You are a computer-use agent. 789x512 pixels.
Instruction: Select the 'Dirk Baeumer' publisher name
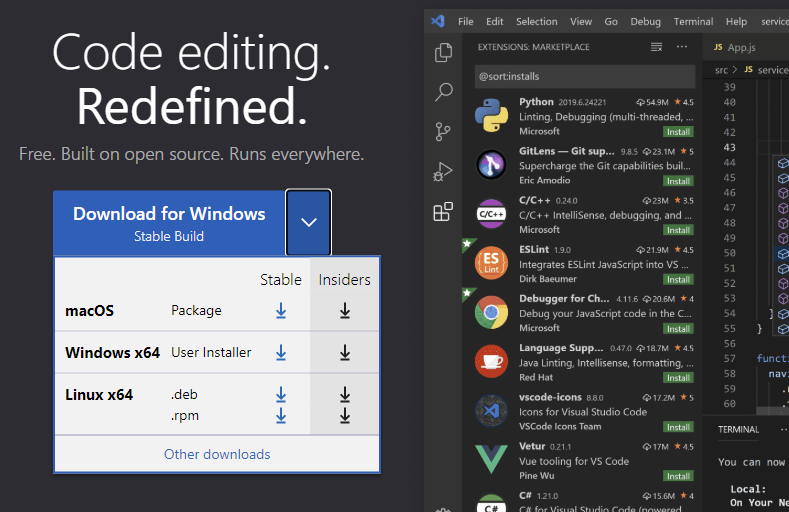(x=547, y=279)
